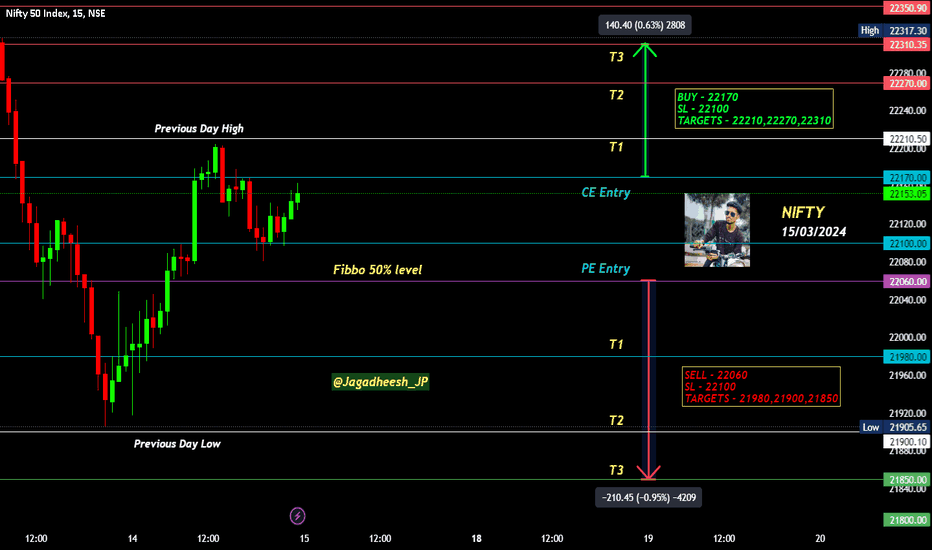
Task: Click the 22000.00 price scale value
Action: point(907,337)
